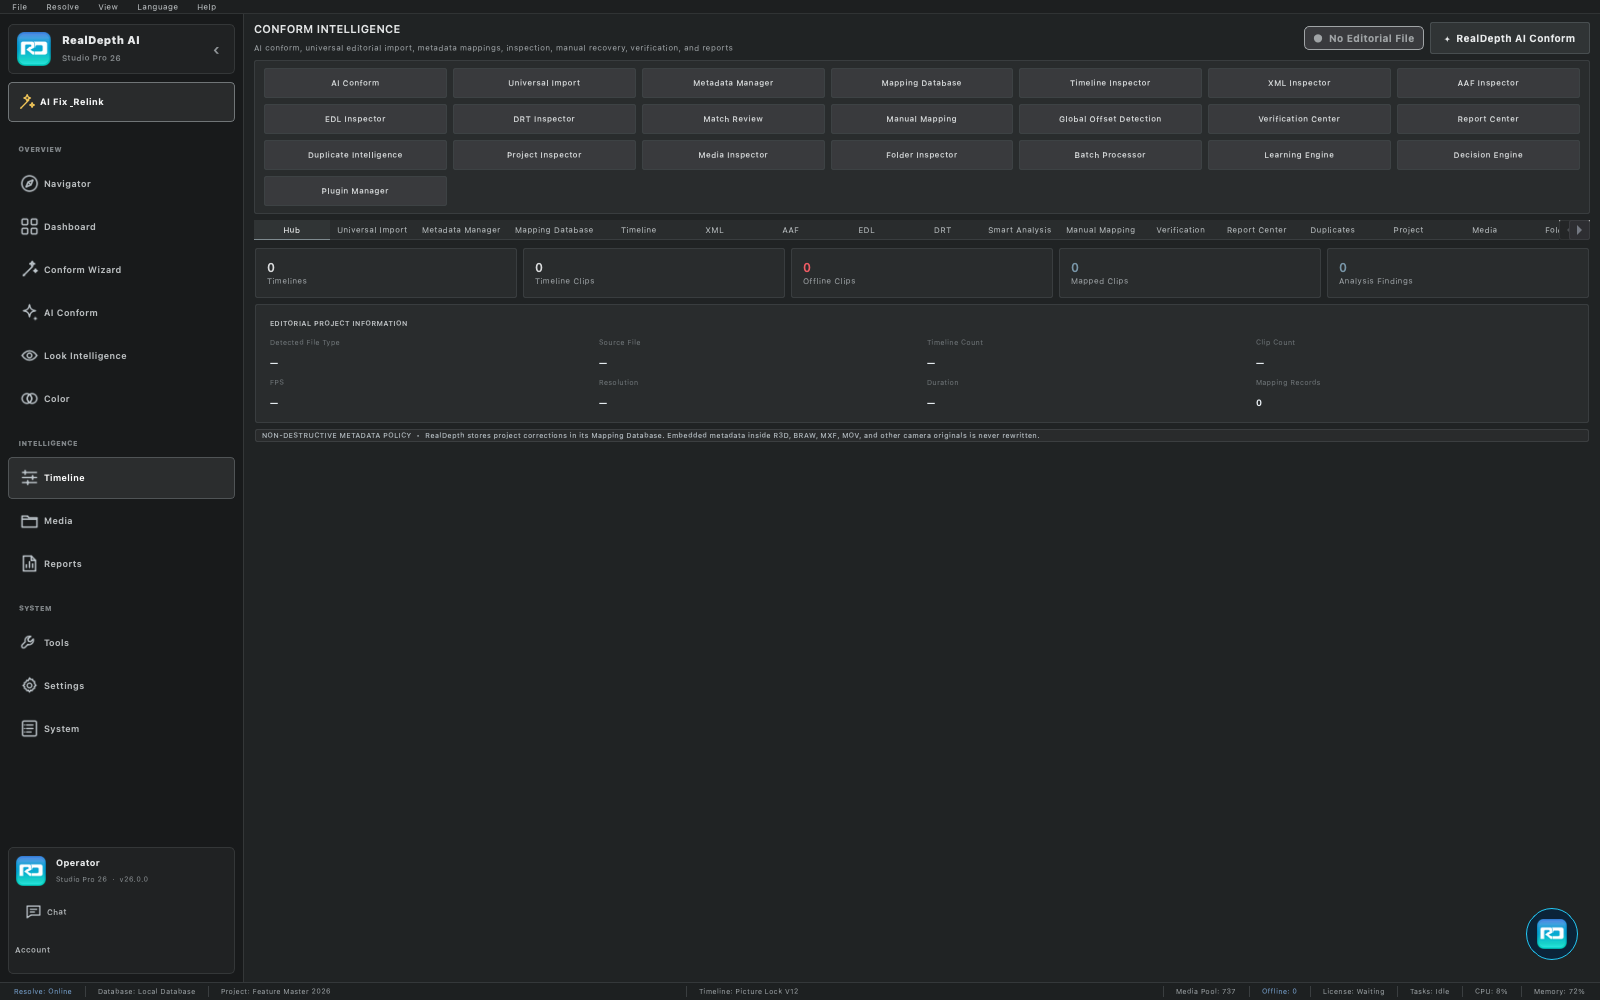Viewport: 1600px width, 1000px height.
Task: Open the Project Inspector button
Action: point(544,155)
